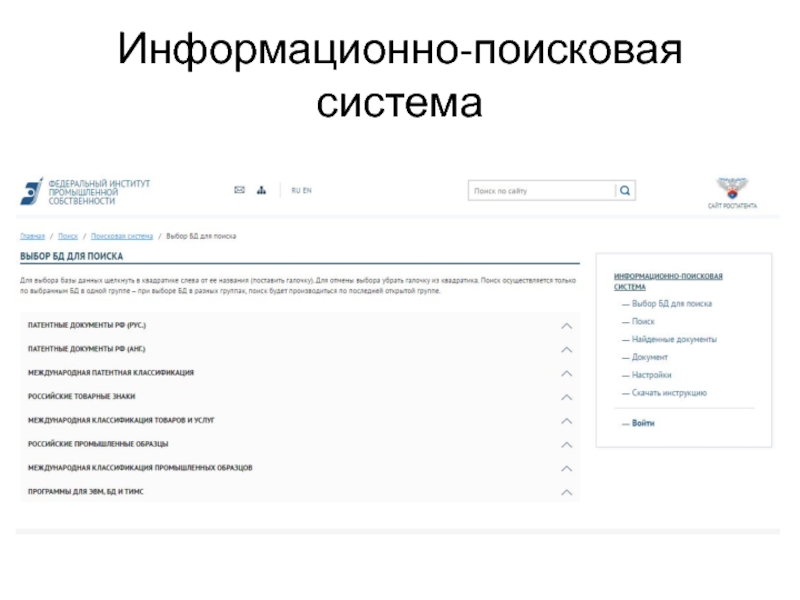The image size is (800, 600).
Task: Expand Программы для ЭВМ, БД и ТИМС
Action: (x=566, y=492)
